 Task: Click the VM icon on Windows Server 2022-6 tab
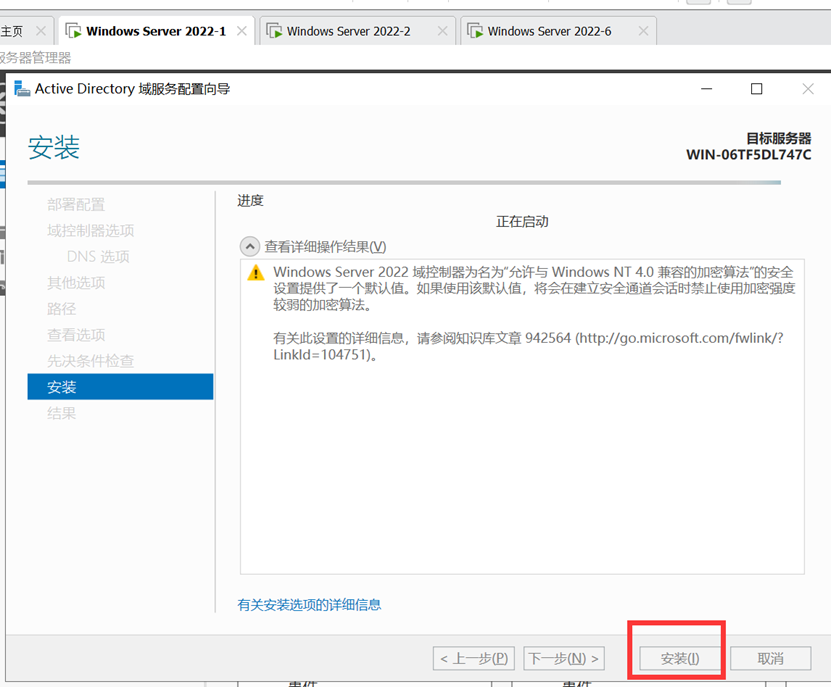coord(475,31)
